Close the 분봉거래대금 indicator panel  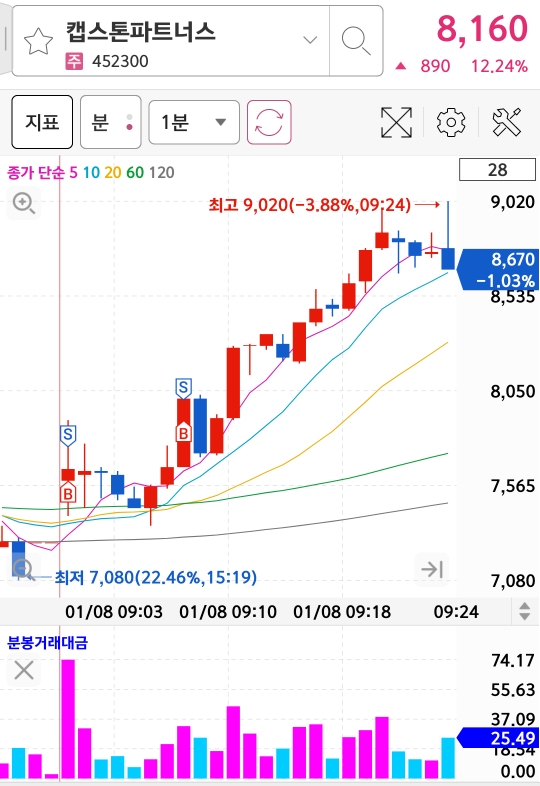(24, 670)
